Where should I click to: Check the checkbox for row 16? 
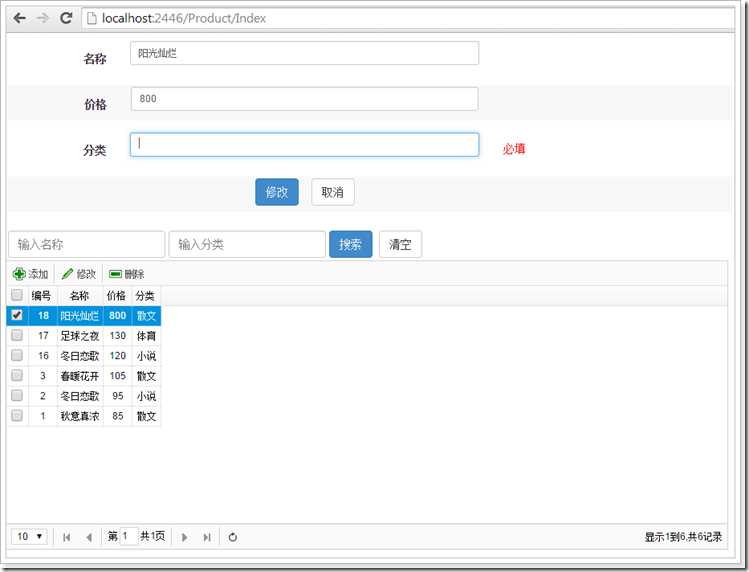[17, 356]
